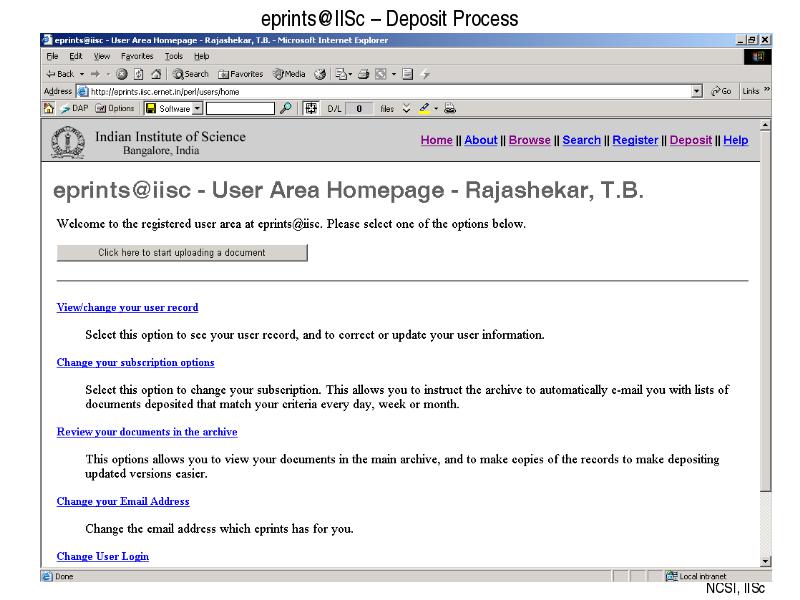Open the About link in site navigation
This screenshot has height=600, width=800.
[481, 140]
